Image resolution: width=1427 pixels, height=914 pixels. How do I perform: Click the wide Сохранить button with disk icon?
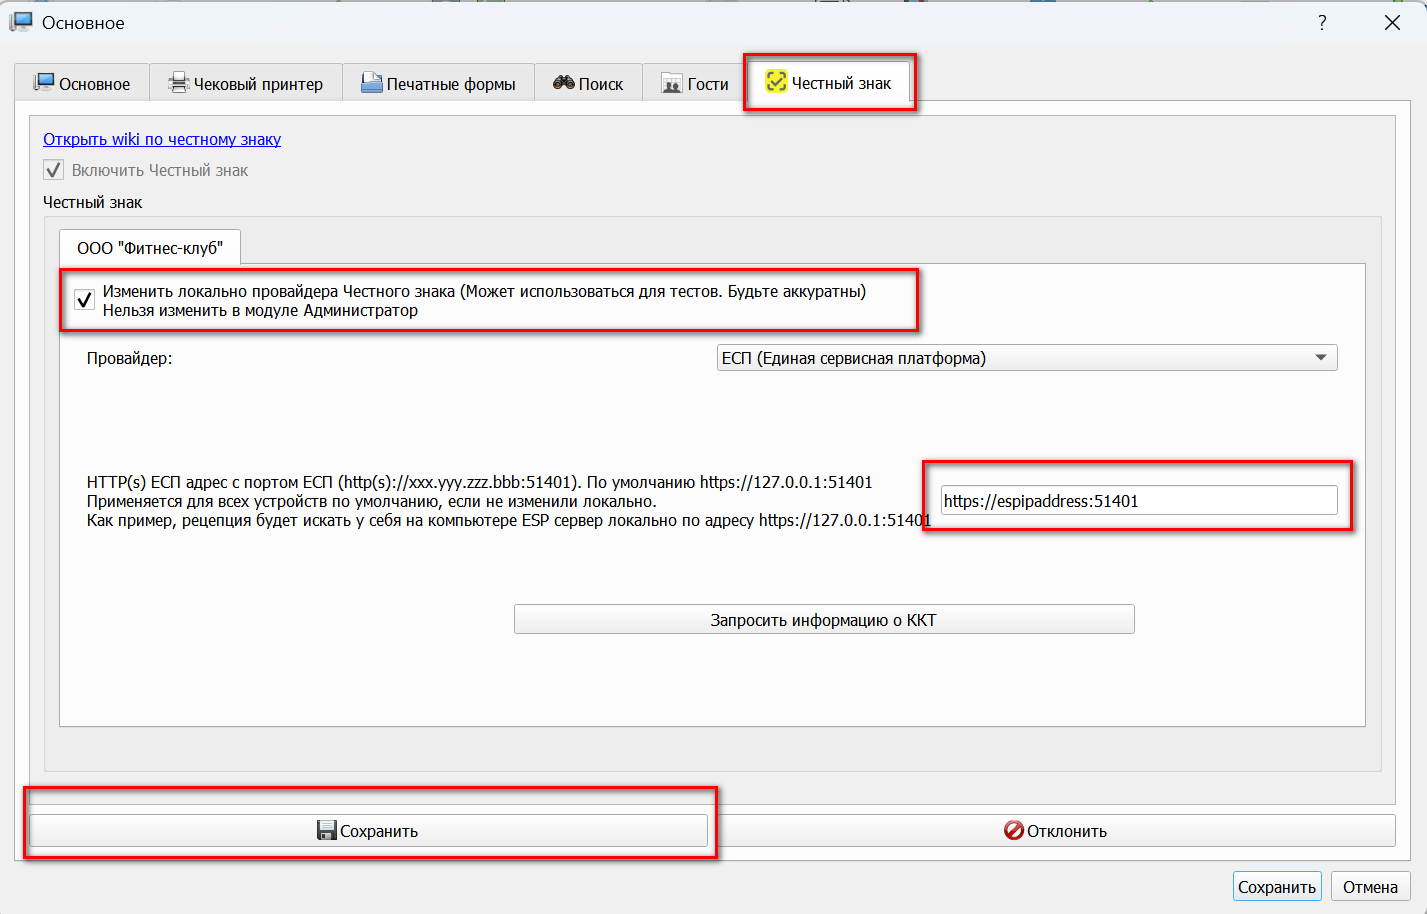pos(368,830)
